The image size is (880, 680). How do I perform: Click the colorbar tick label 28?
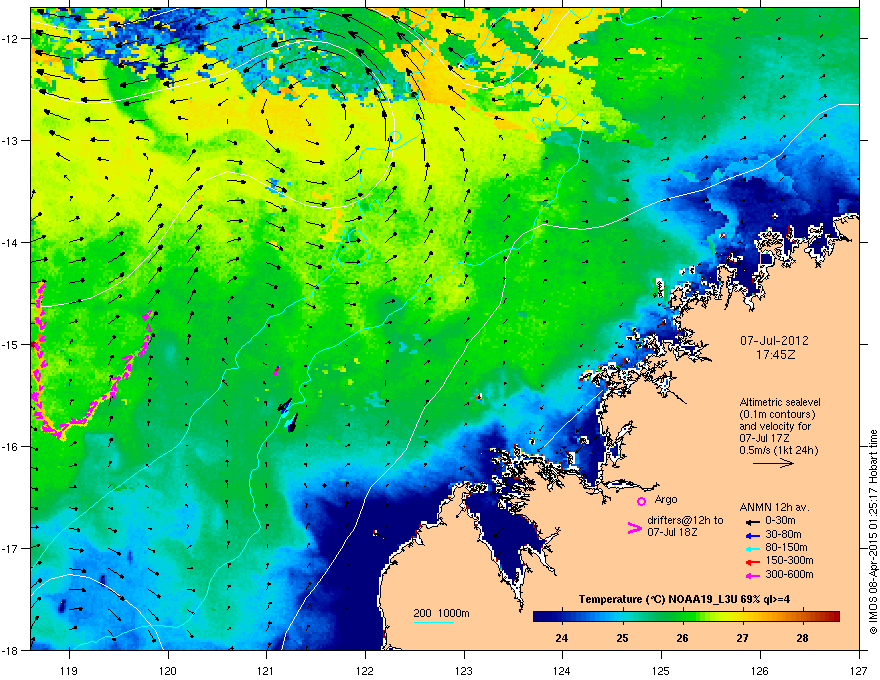tap(803, 638)
